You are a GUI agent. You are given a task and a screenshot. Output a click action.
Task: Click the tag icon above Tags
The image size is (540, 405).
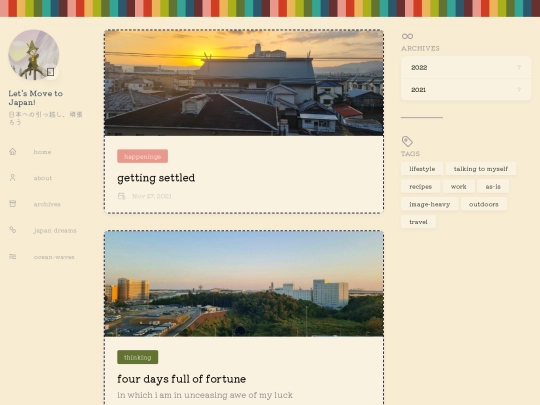(407, 141)
